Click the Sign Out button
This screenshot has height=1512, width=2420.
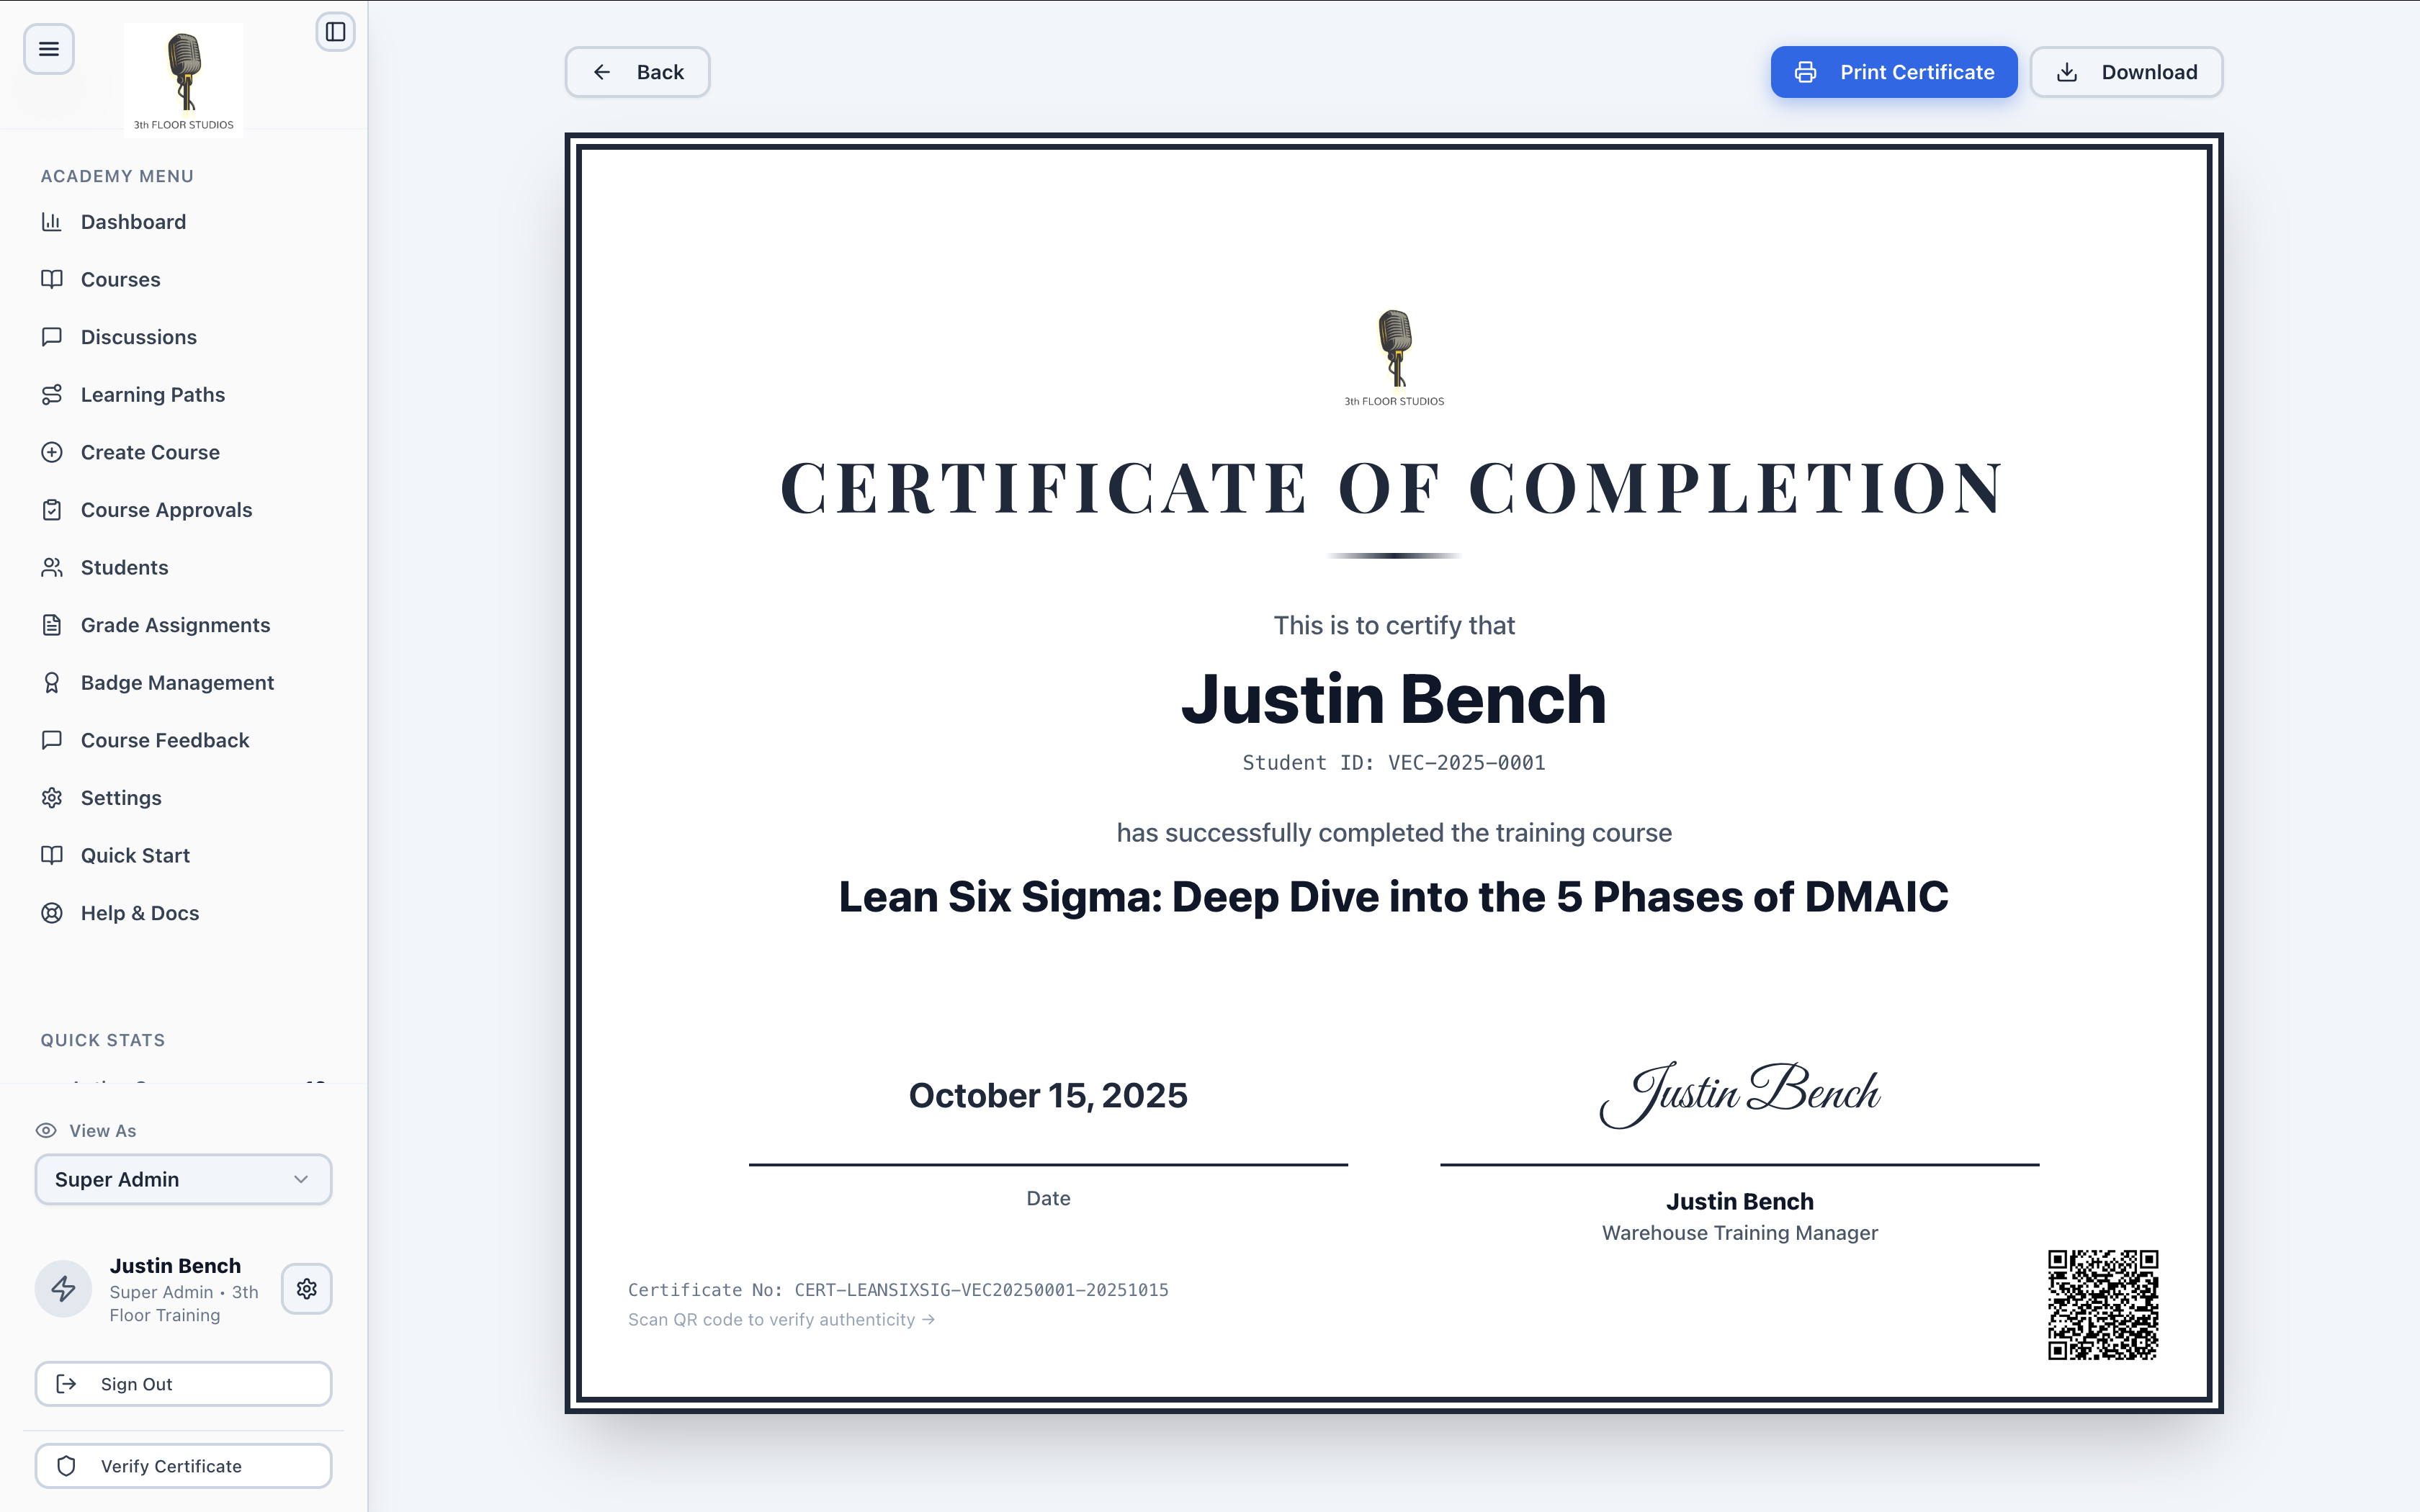tap(183, 1384)
